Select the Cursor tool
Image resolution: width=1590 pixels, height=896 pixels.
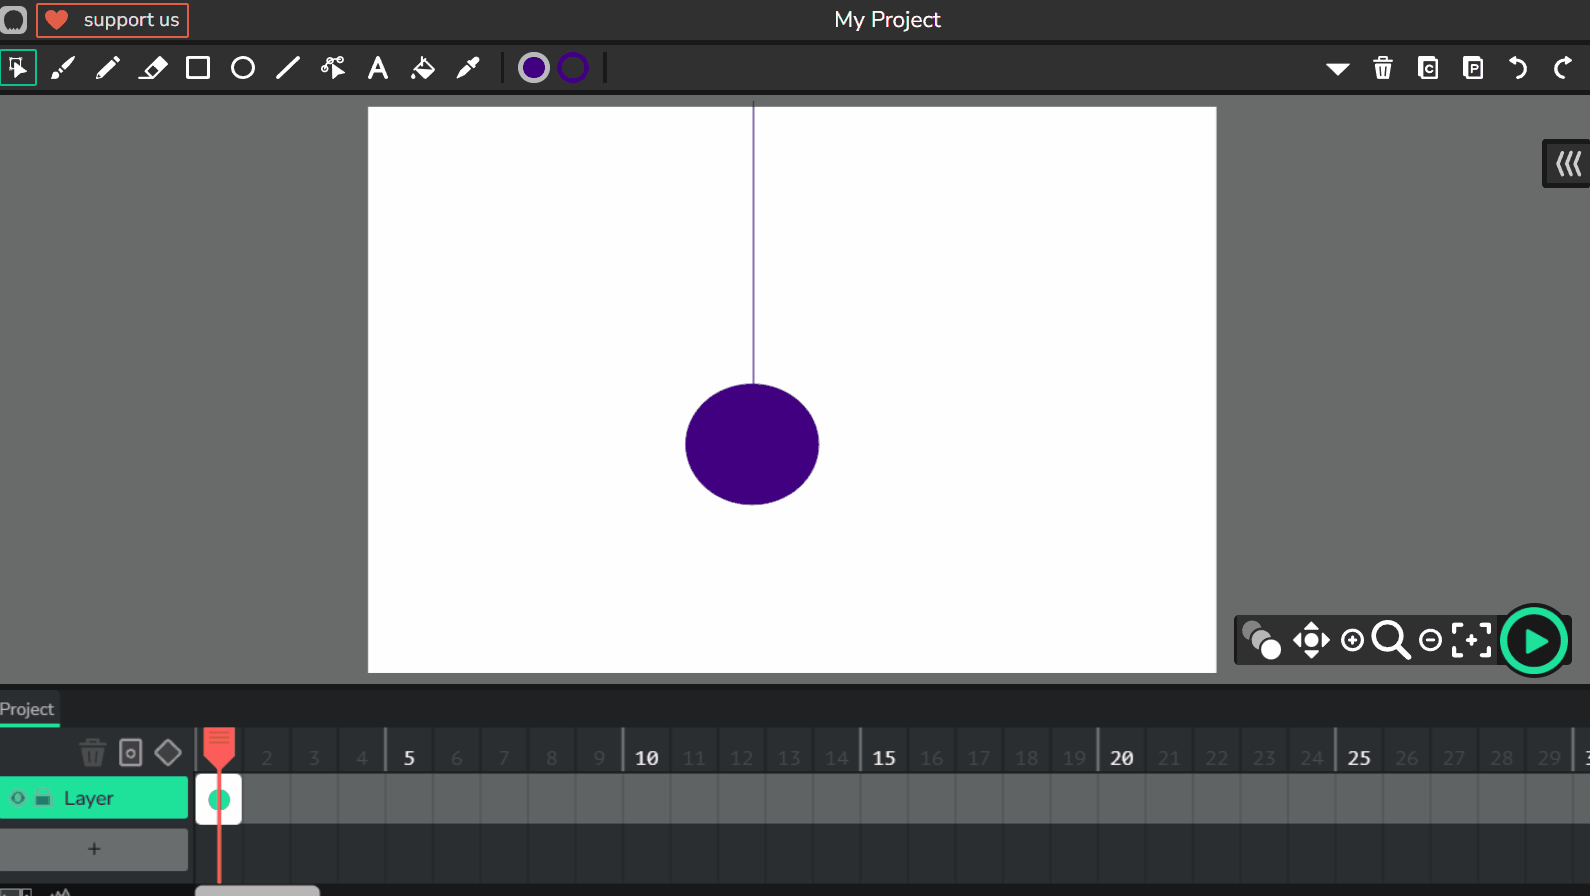click(18, 68)
